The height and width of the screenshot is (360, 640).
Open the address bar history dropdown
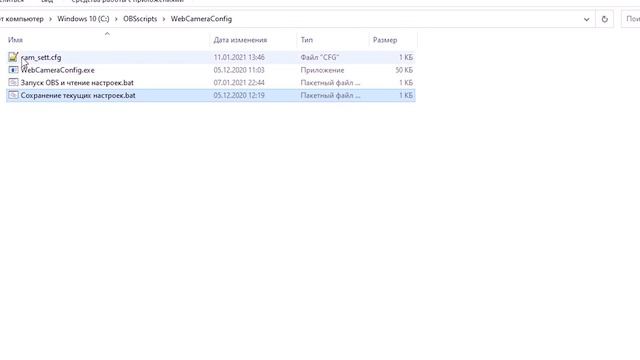coord(587,19)
